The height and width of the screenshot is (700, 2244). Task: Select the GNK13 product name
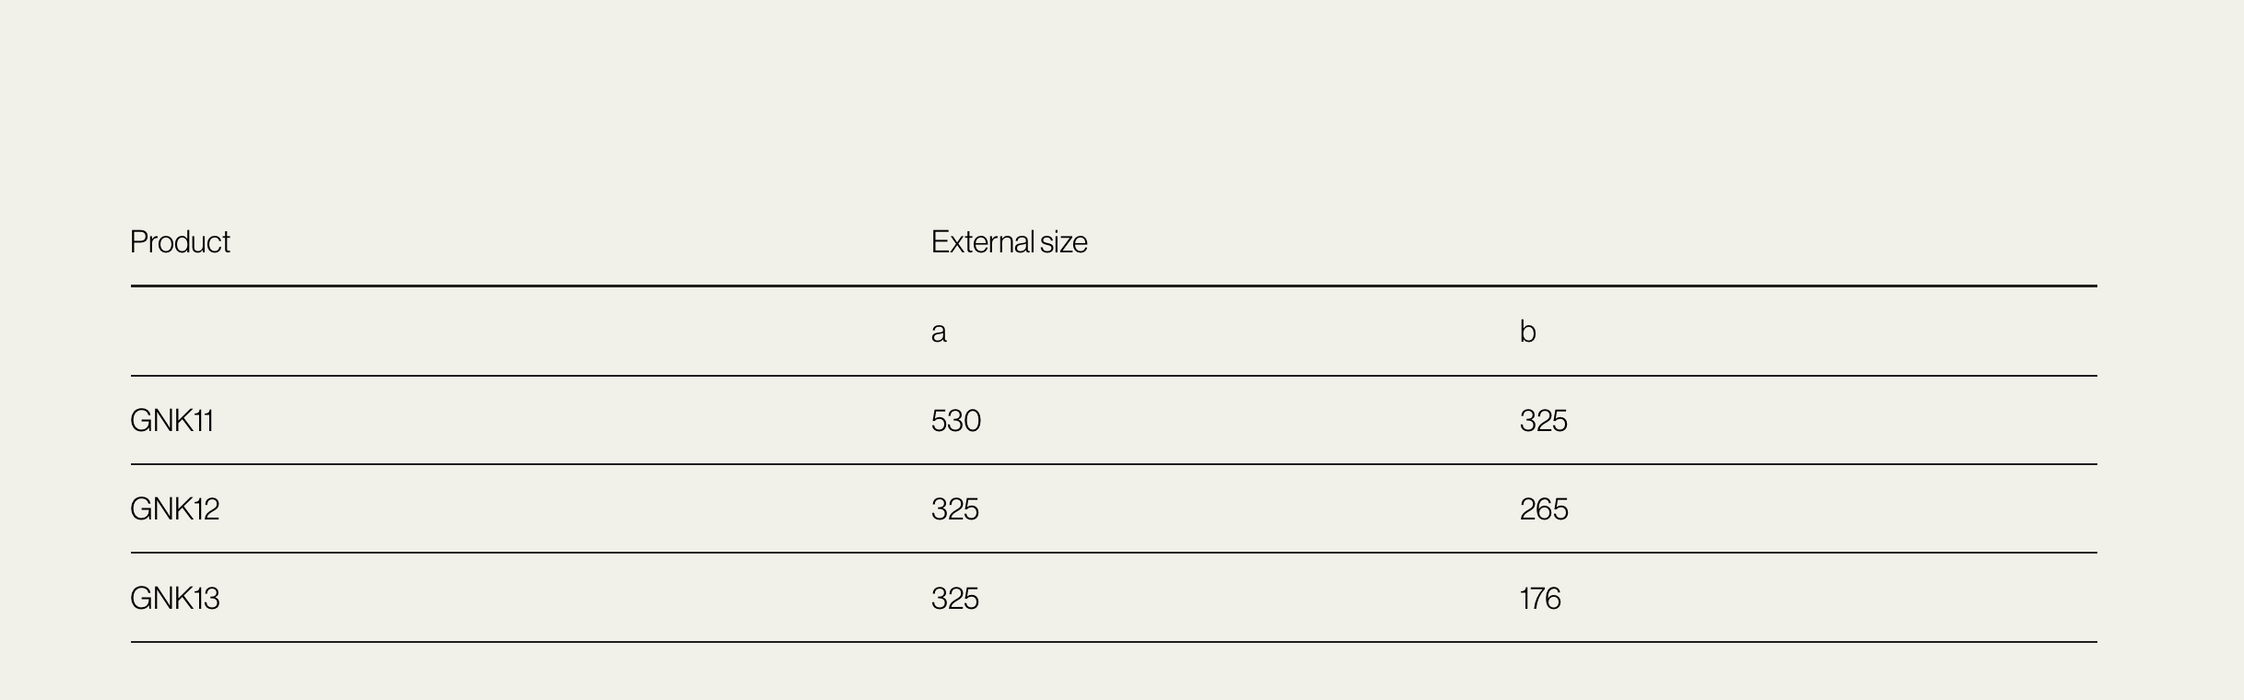click(174, 599)
